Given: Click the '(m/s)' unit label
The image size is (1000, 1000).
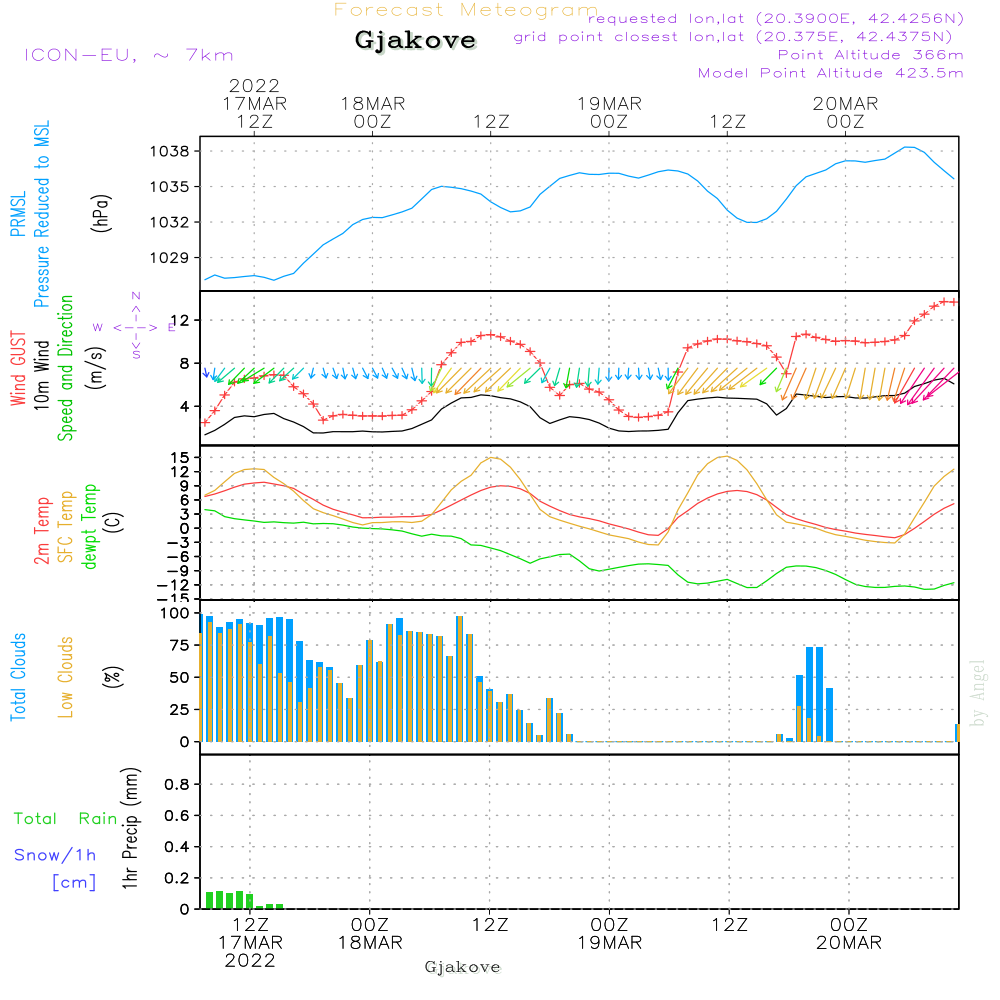Looking at the screenshot, I should tap(96, 368).
